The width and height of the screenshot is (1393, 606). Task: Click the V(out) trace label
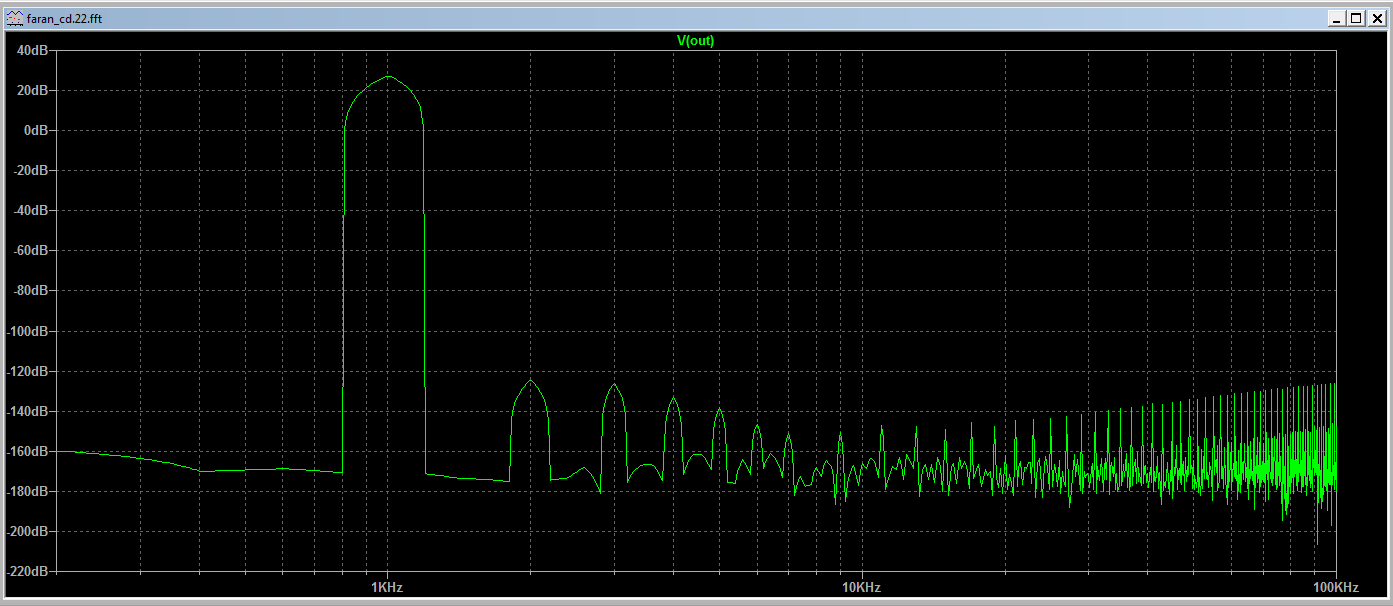pos(695,41)
